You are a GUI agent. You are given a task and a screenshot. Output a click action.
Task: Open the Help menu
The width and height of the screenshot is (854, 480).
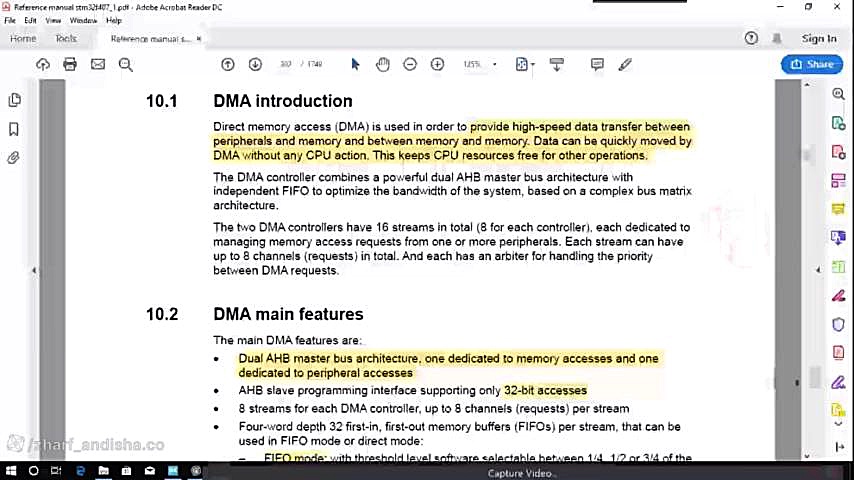pos(113,21)
